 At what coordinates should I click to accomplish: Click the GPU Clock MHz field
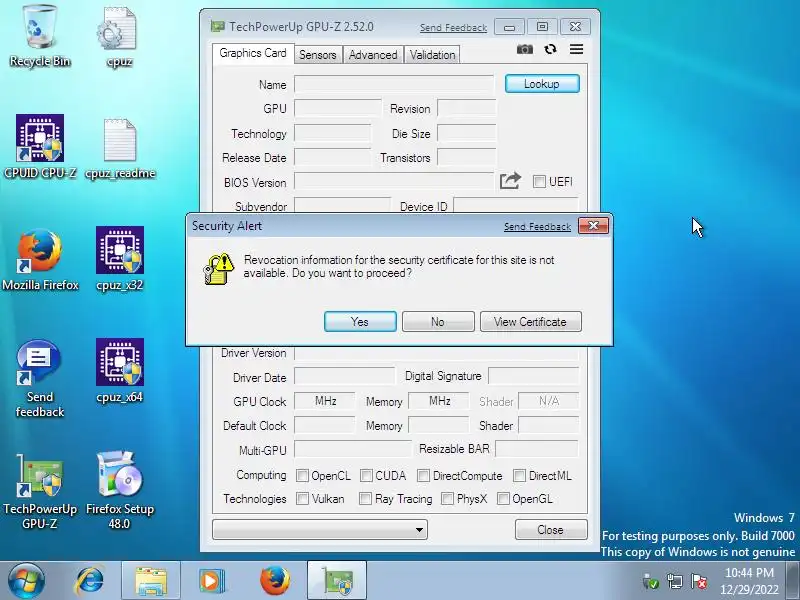tap(324, 401)
